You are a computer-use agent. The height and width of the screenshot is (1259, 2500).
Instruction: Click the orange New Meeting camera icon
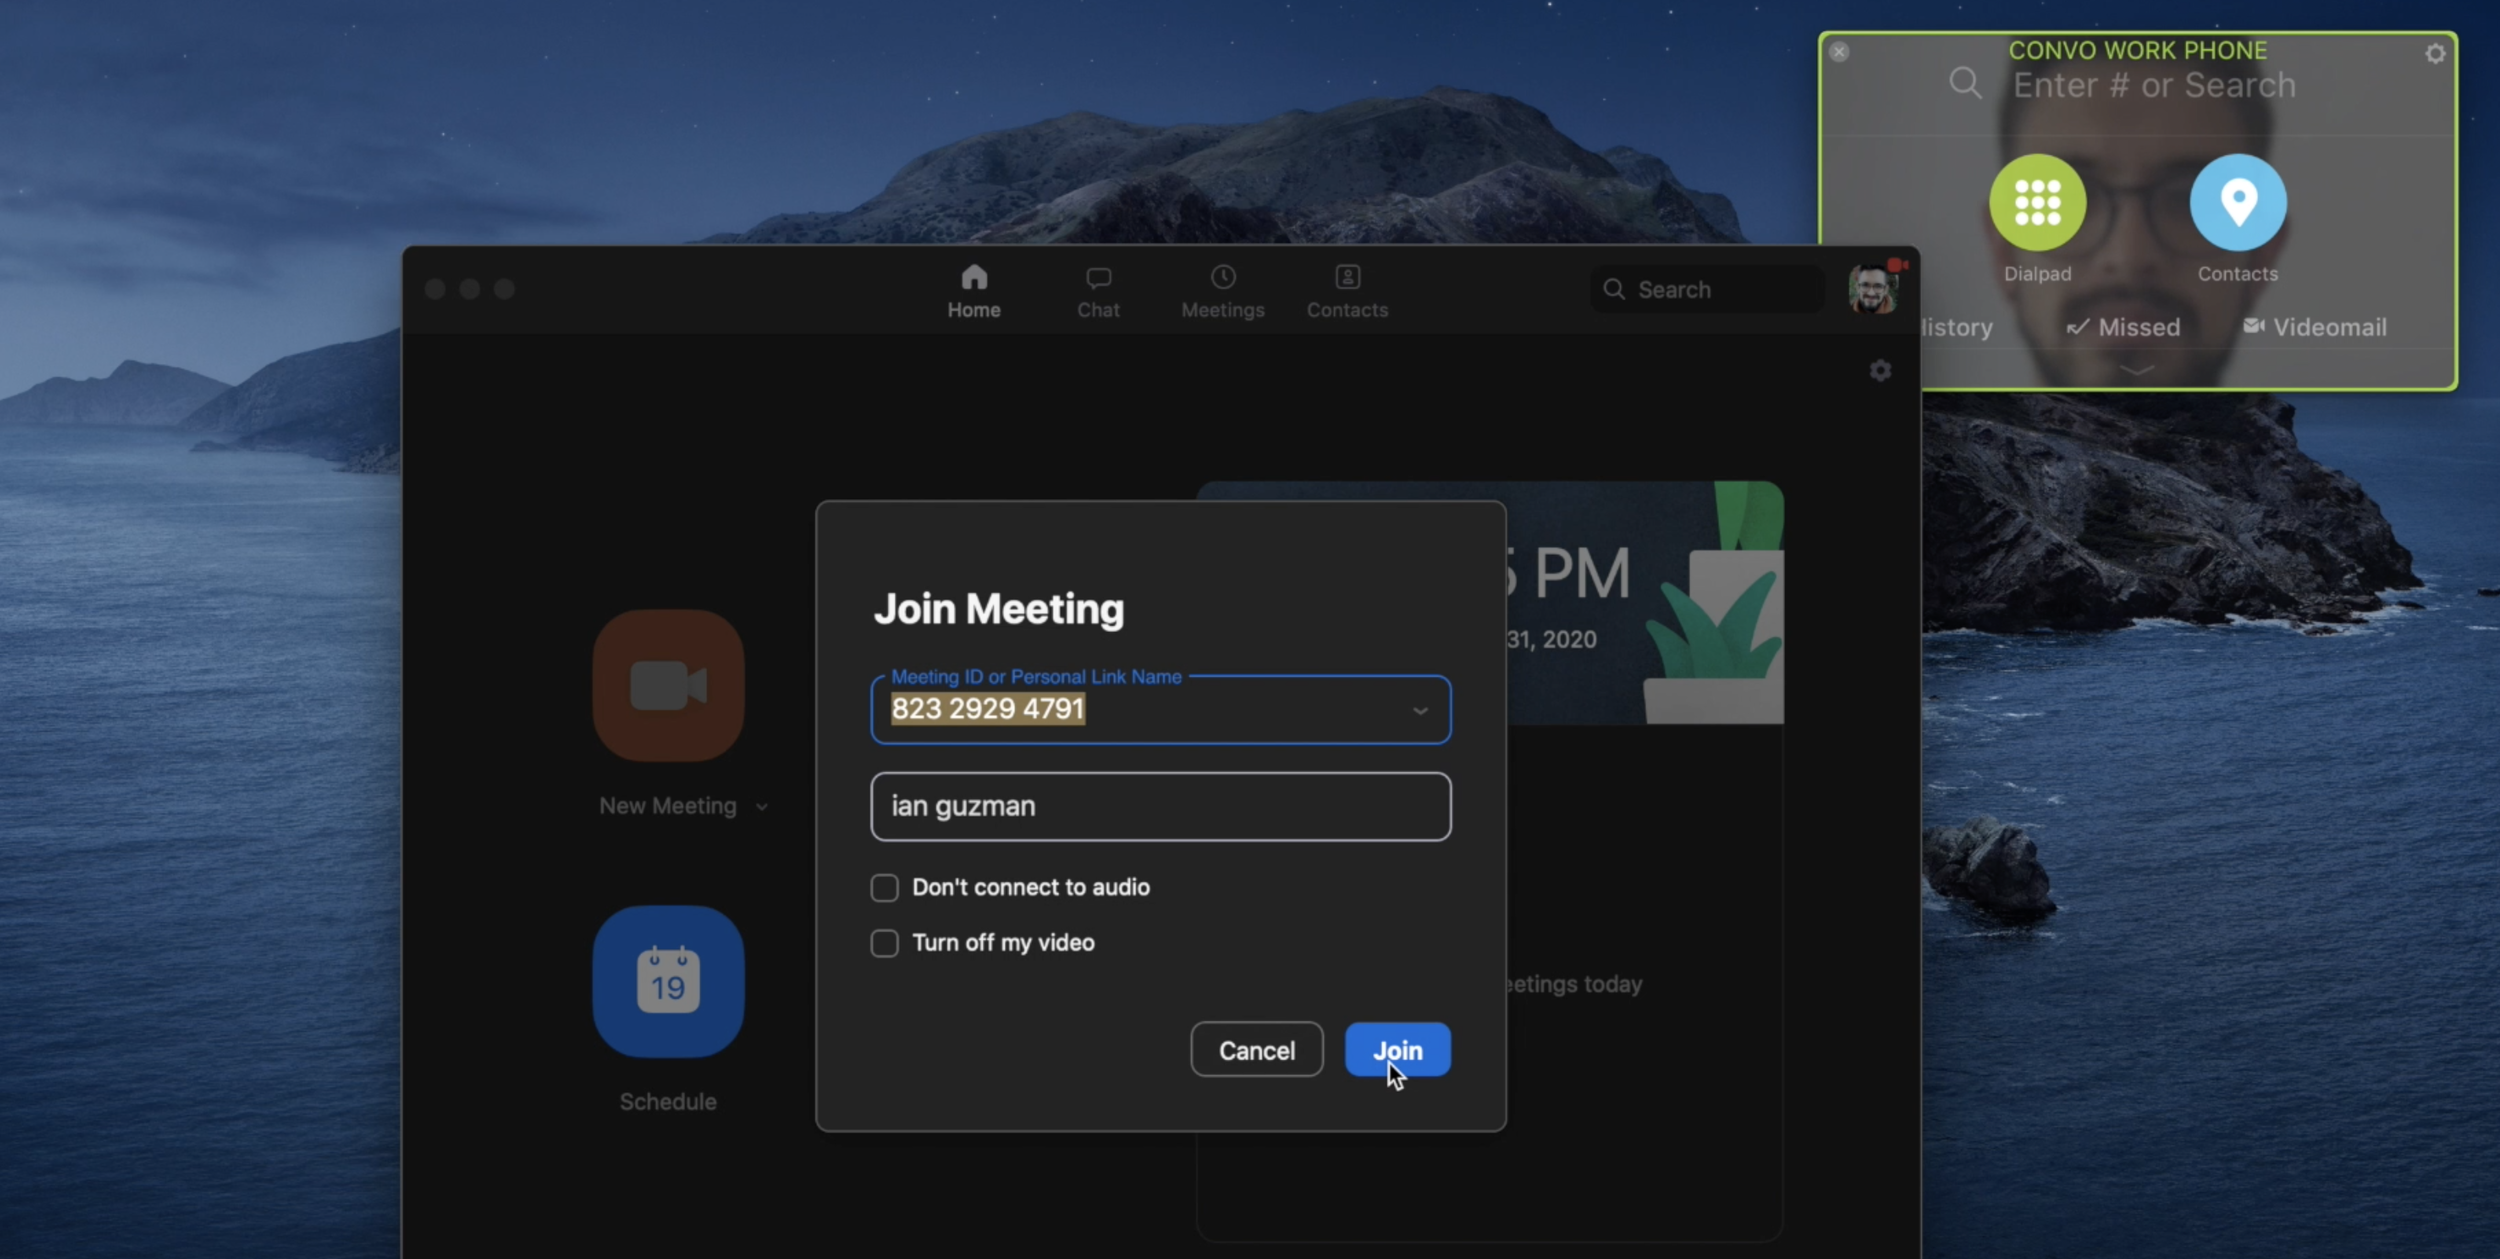point(668,686)
